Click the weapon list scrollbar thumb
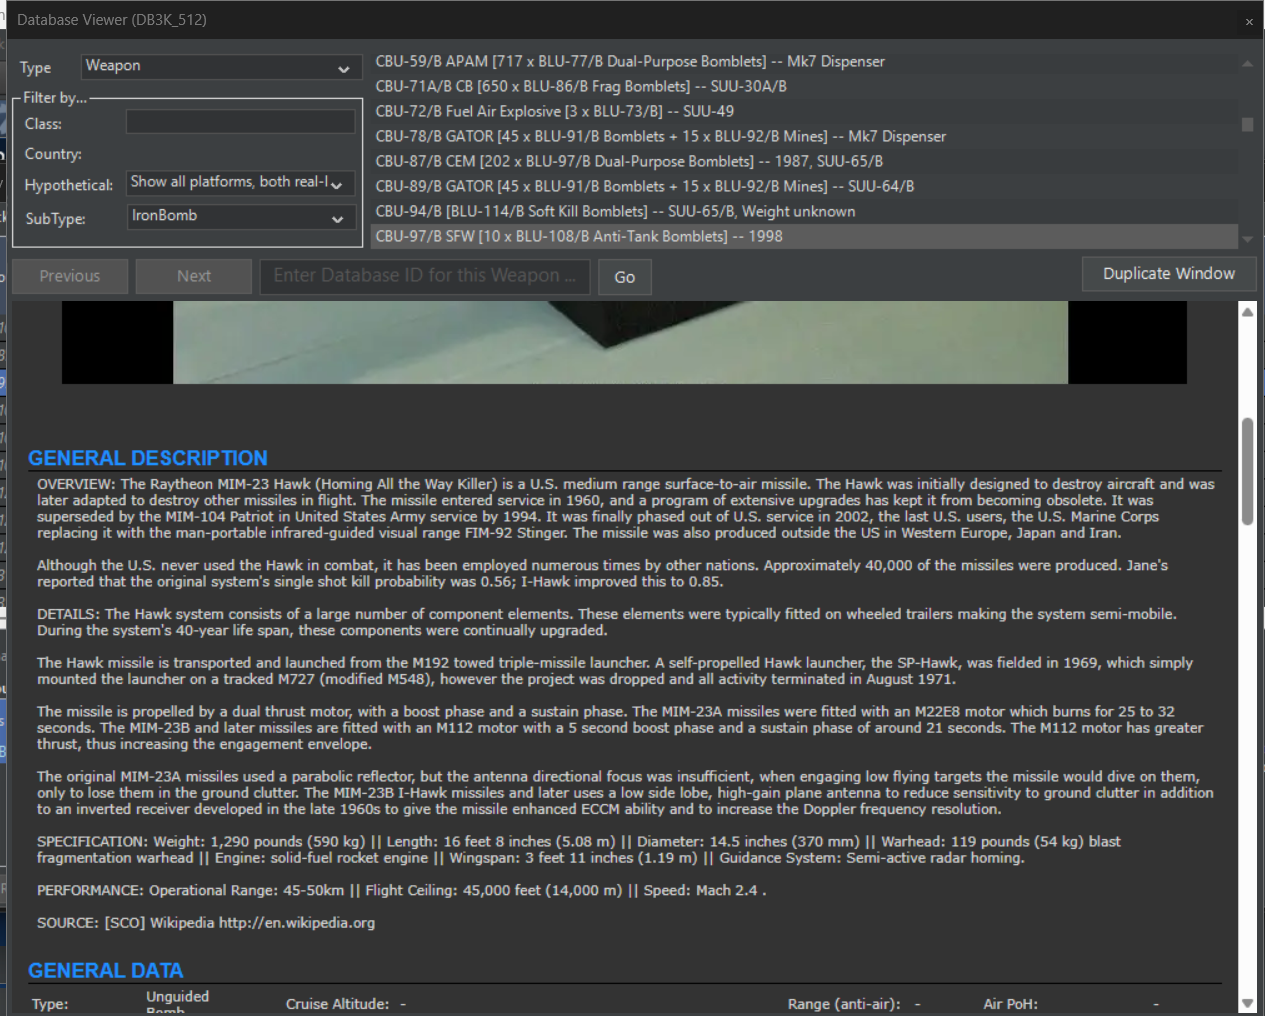This screenshot has height=1016, width=1265. click(x=1247, y=125)
